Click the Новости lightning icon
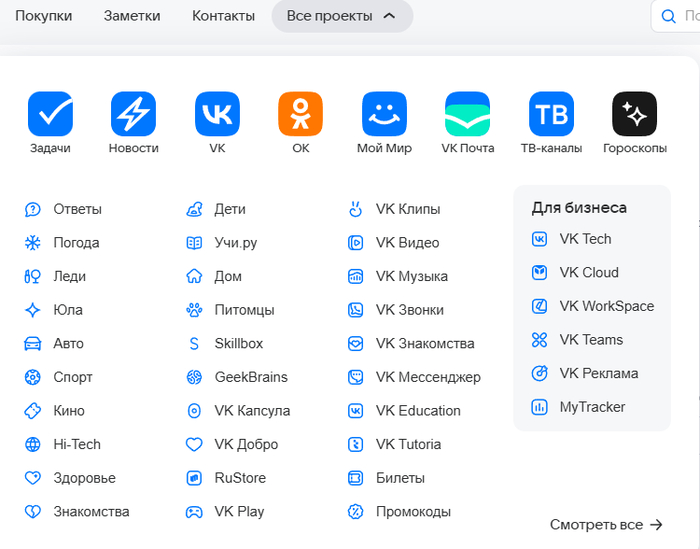Viewport: 700px width, 549px height. point(133,115)
